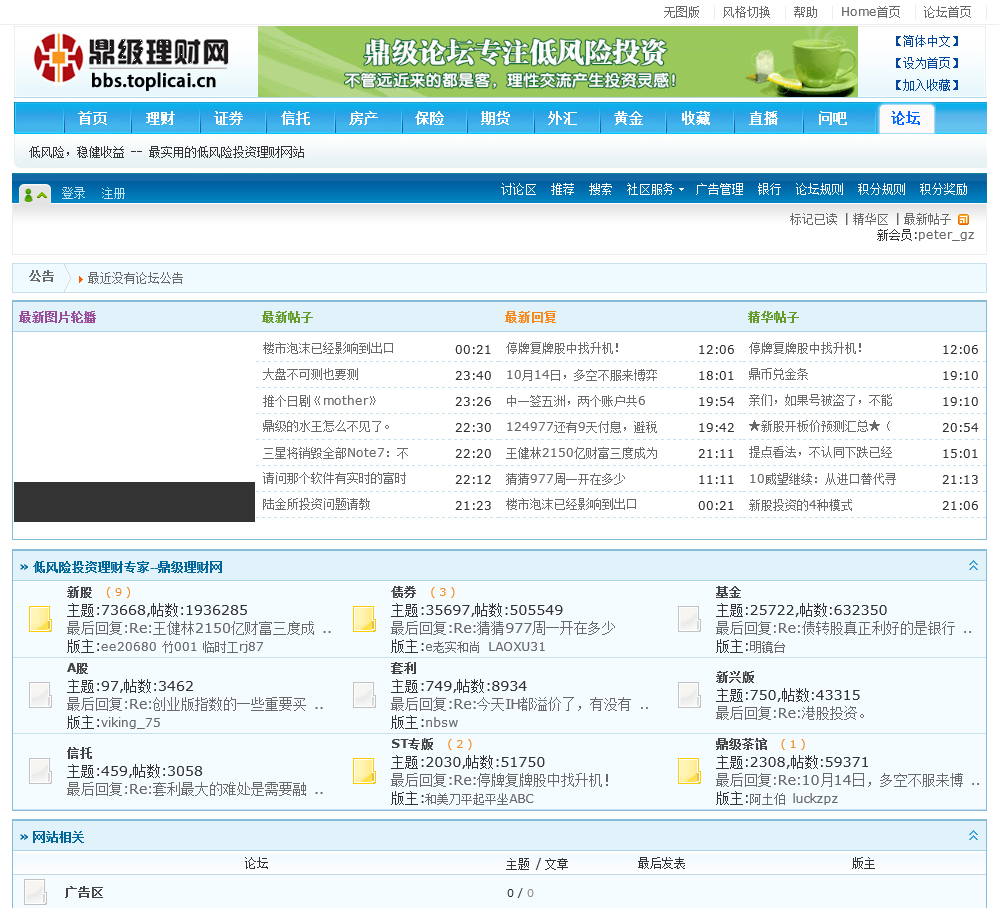Open the 证券 navigation tab
This screenshot has width=999, height=908.
(x=228, y=119)
